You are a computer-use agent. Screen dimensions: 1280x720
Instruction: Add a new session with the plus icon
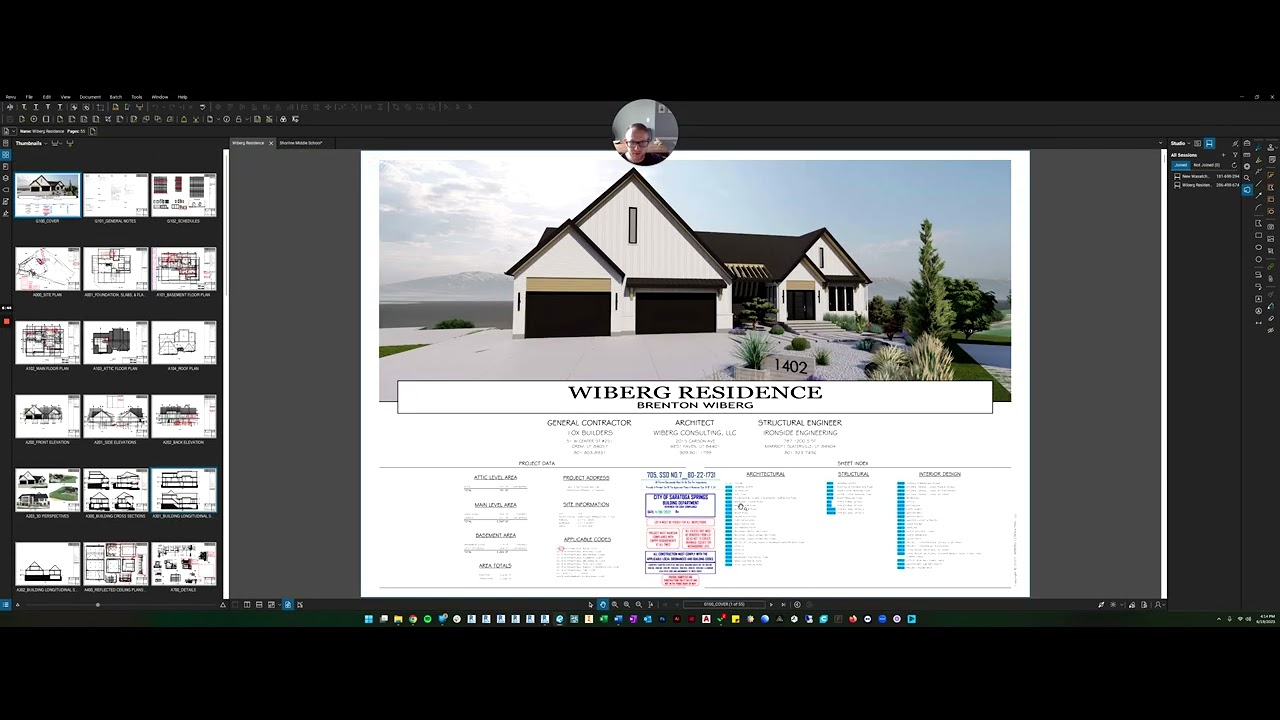click(x=1223, y=155)
